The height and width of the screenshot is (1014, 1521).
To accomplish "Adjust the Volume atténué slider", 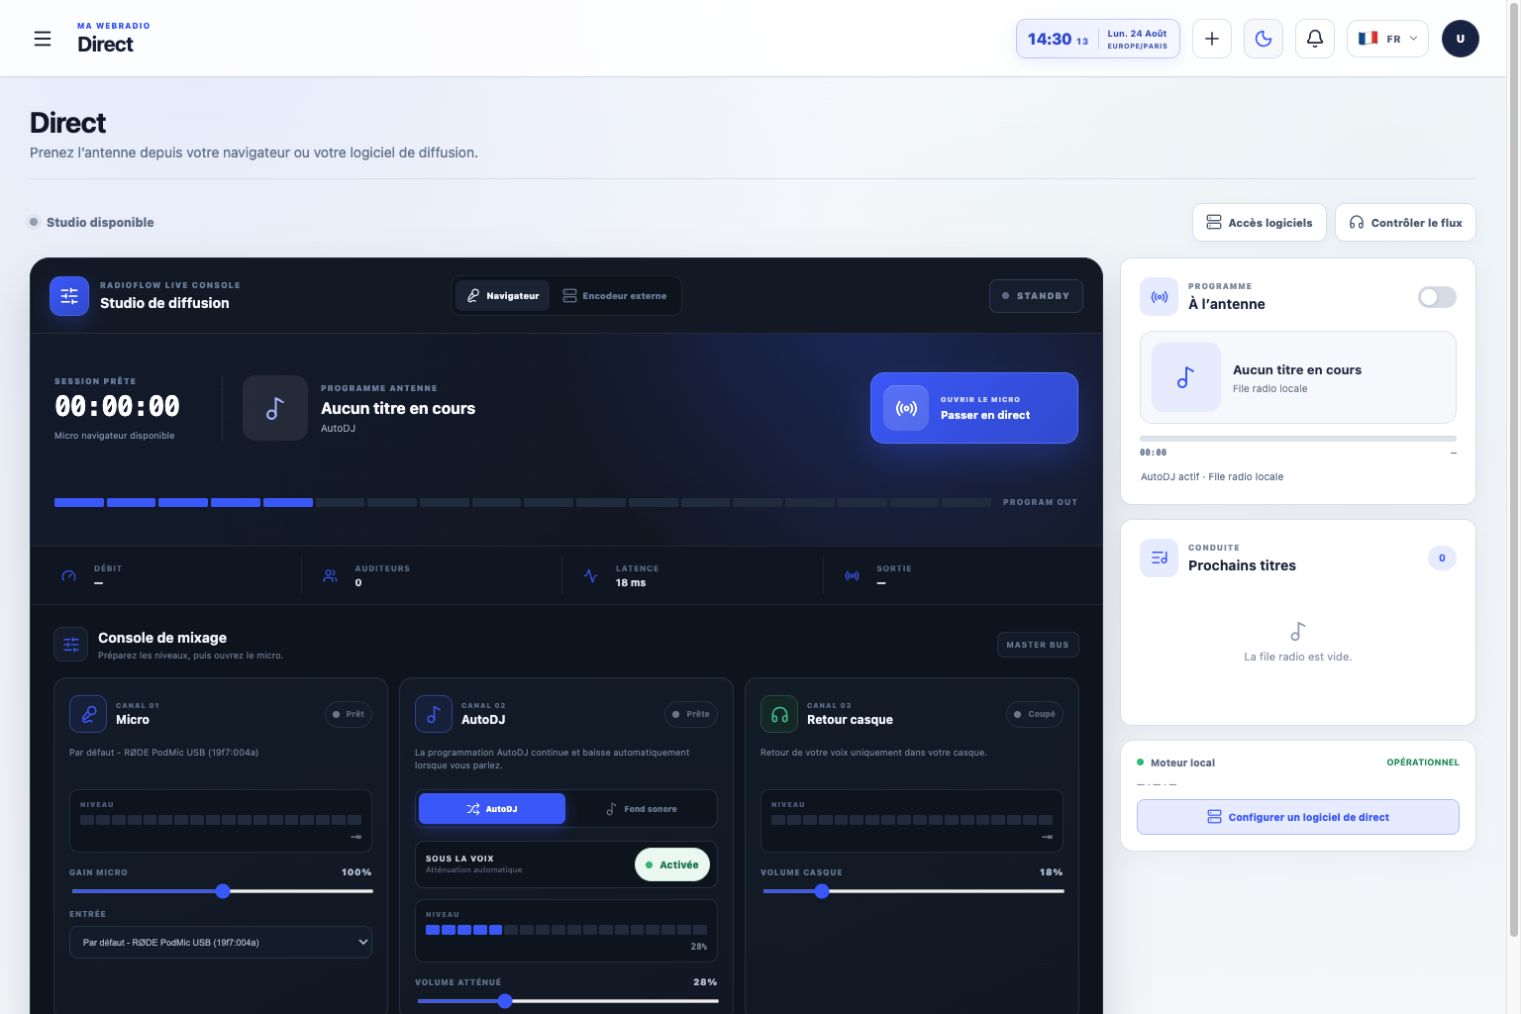I will 567,1001.
